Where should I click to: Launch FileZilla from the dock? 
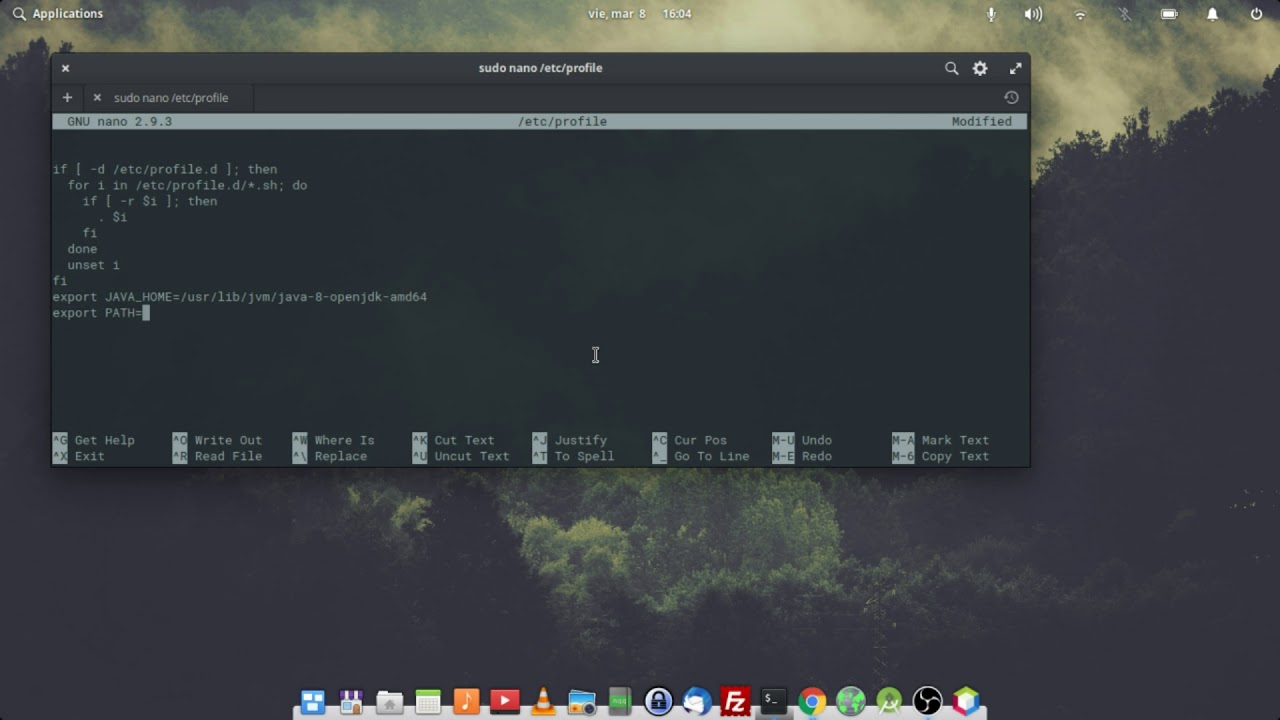735,701
